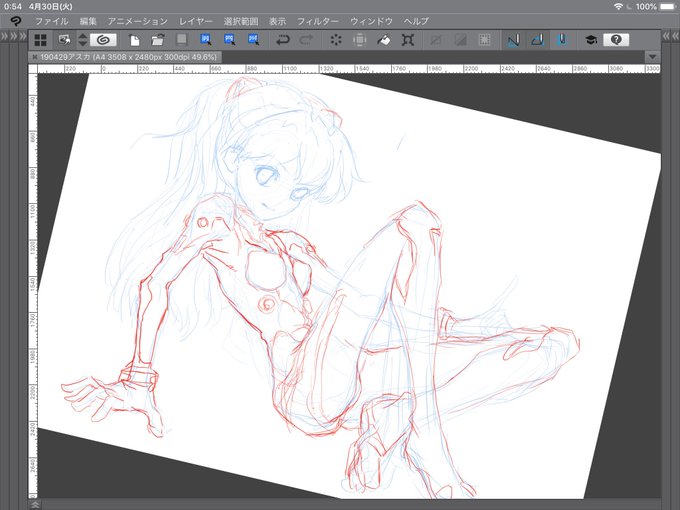Click the greyed-out Save icon
680x510 pixels.
182,40
